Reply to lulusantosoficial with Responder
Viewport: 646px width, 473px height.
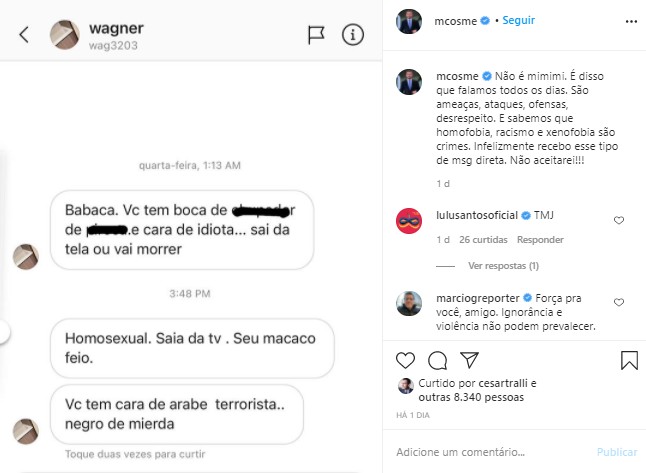pyautogui.click(x=540, y=240)
